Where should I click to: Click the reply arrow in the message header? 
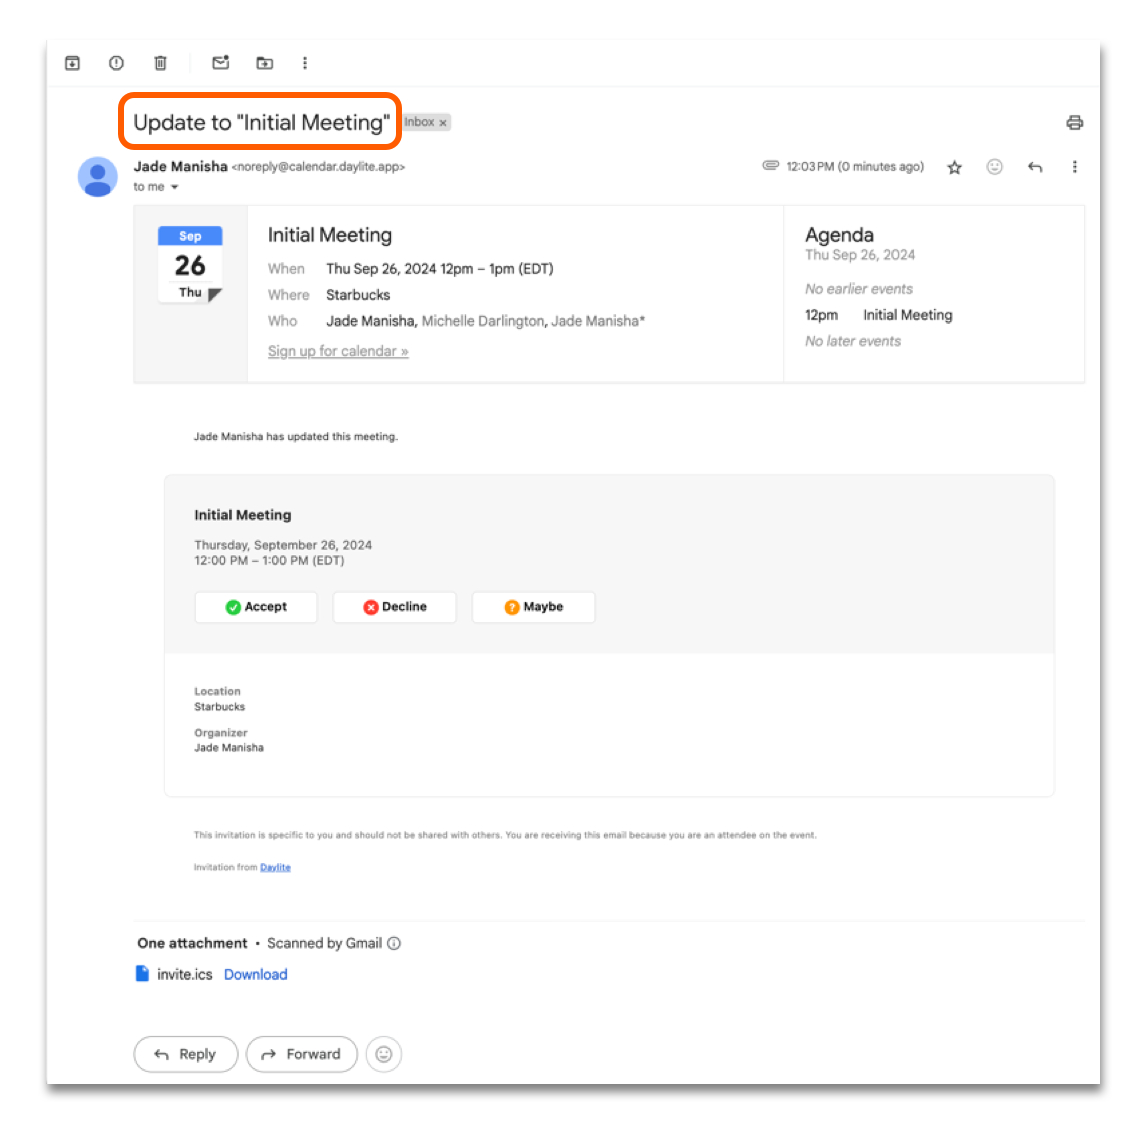pos(1035,167)
